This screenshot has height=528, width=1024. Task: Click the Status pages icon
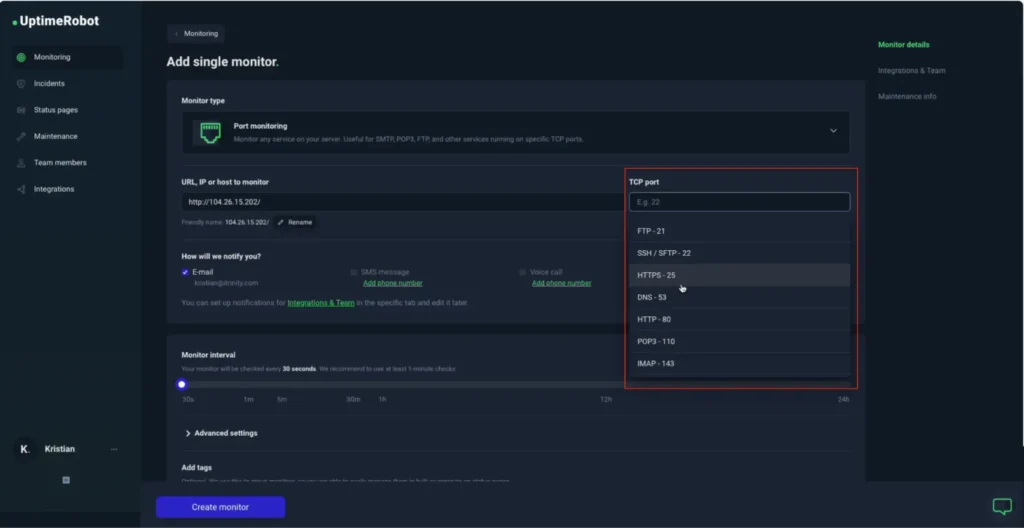pyautogui.click(x=21, y=110)
